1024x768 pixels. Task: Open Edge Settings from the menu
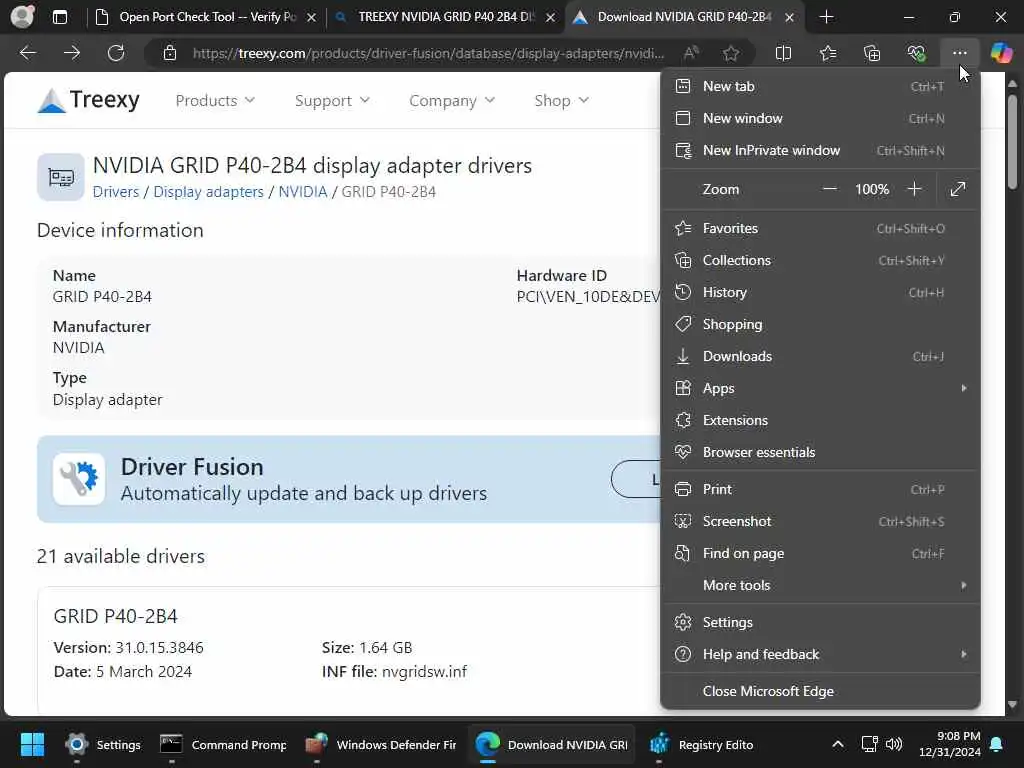(x=820, y=622)
